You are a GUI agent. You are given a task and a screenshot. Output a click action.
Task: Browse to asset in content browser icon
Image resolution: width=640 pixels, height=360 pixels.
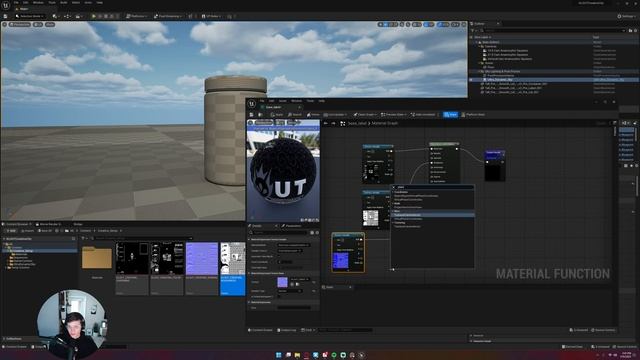(x=260, y=115)
